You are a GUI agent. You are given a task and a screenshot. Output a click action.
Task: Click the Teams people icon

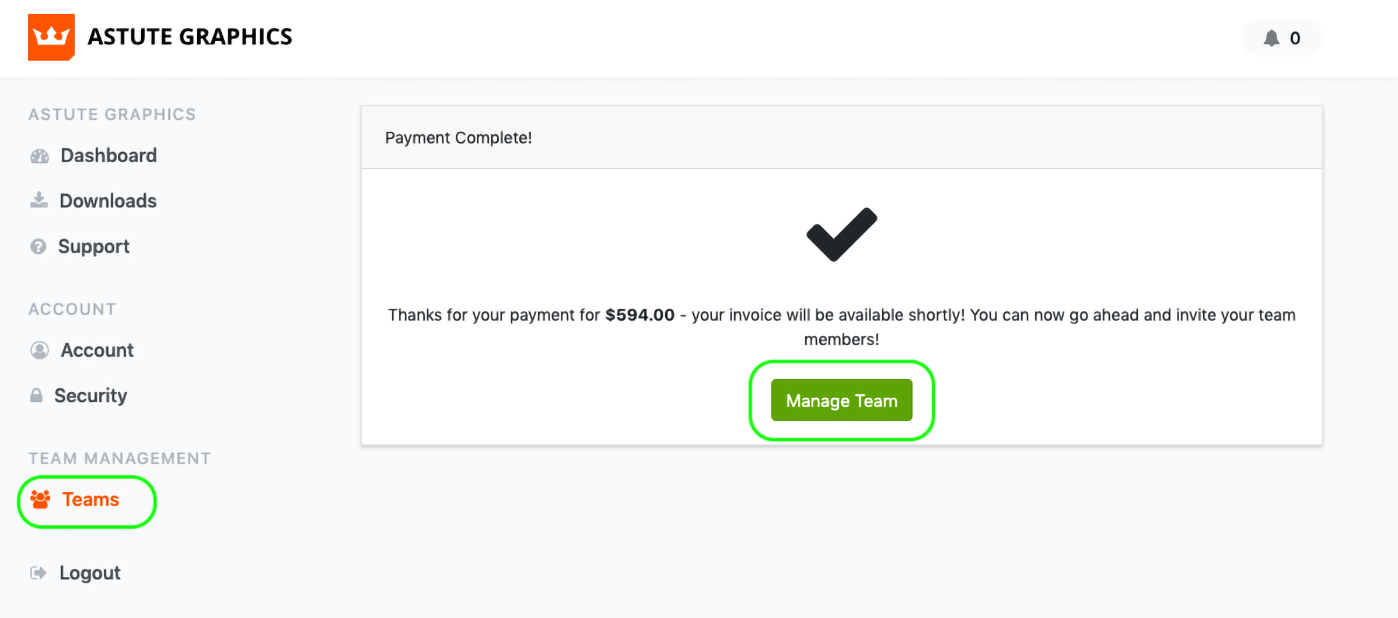point(41,500)
